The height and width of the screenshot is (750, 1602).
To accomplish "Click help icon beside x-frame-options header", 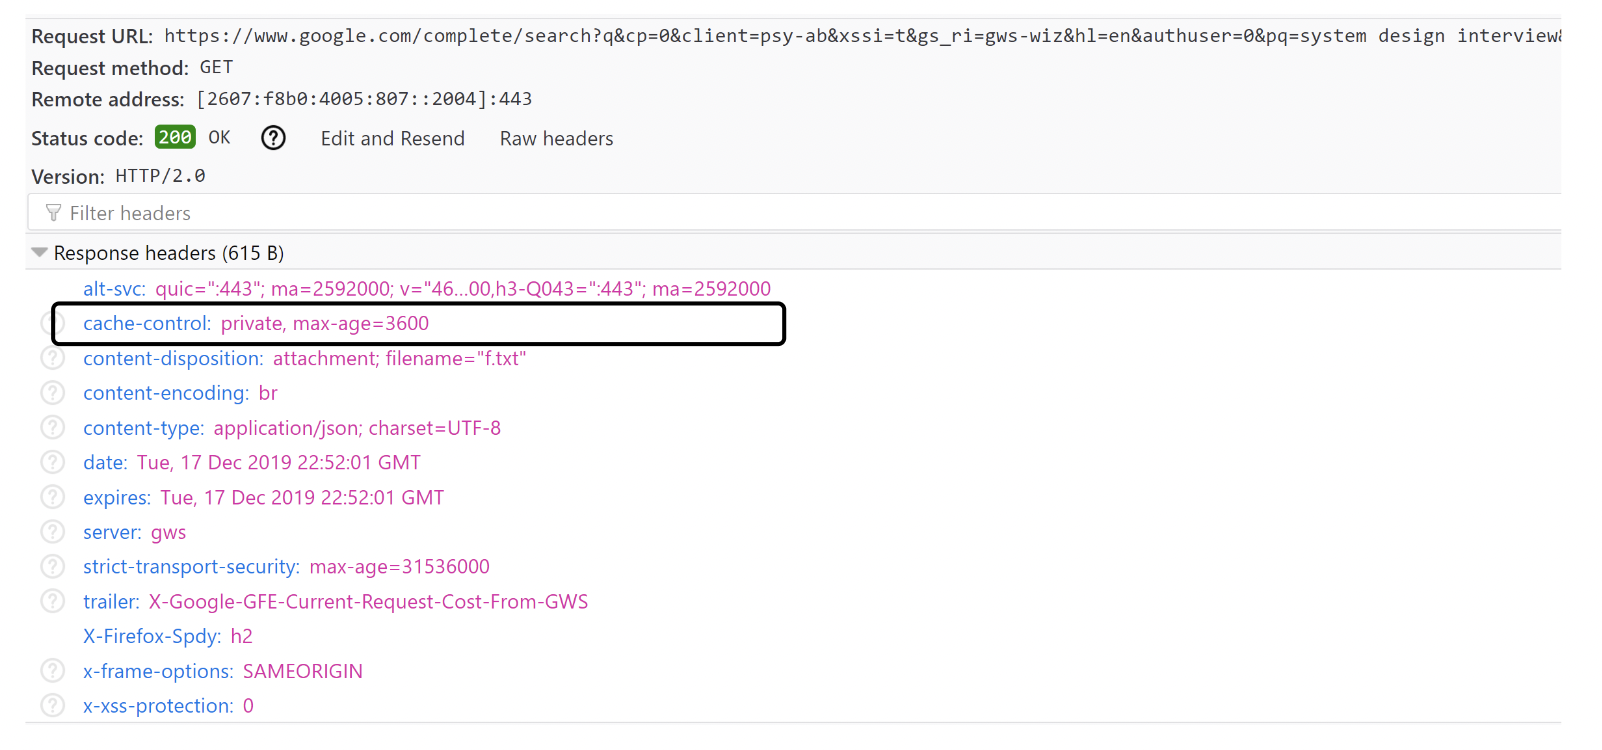I will (x=52, y=671).
